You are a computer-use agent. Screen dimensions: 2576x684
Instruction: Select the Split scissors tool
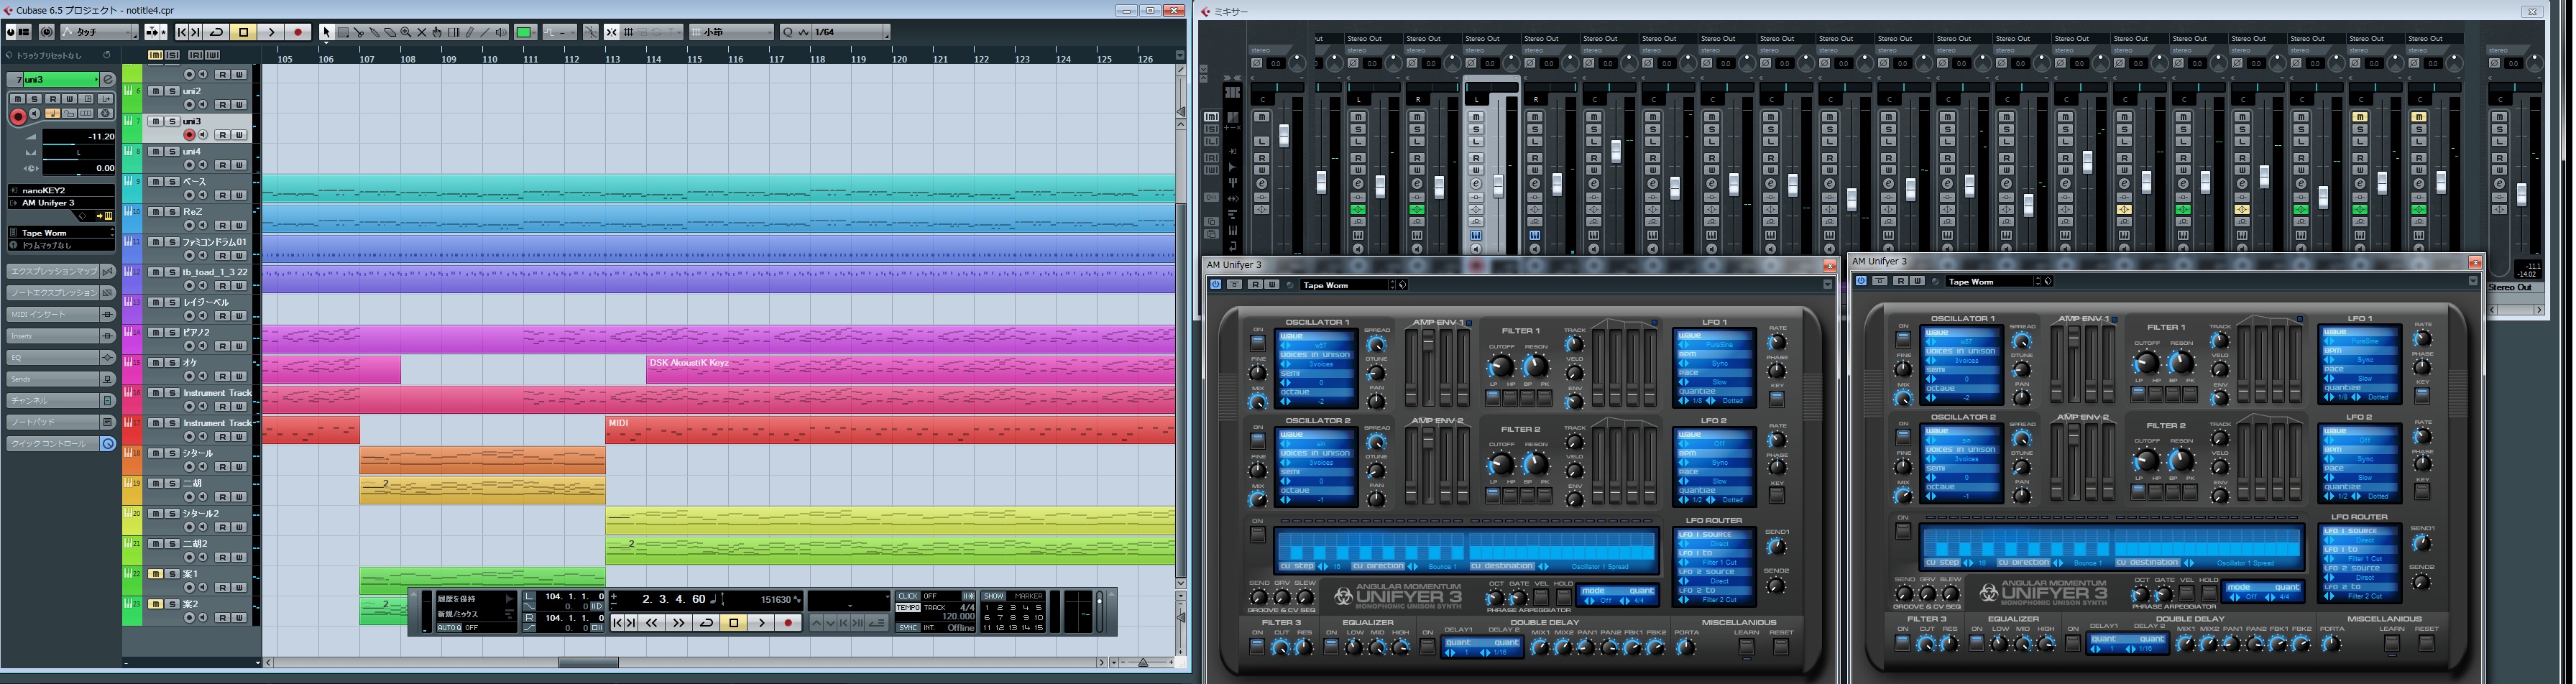[x=358, y=32]
